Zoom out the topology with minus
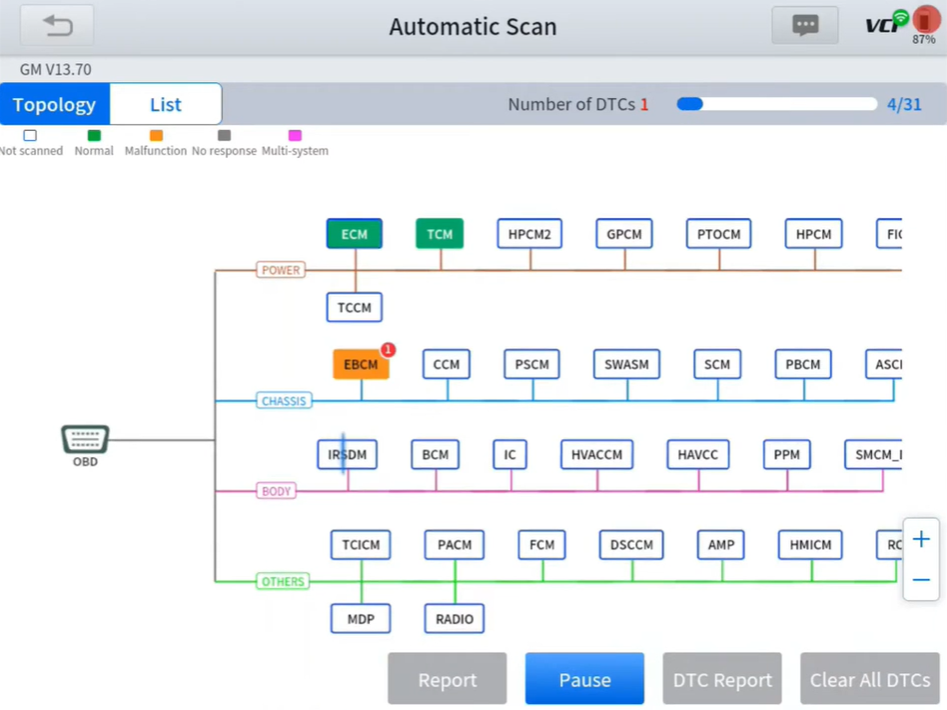947x710 pixels. (921, 580)
